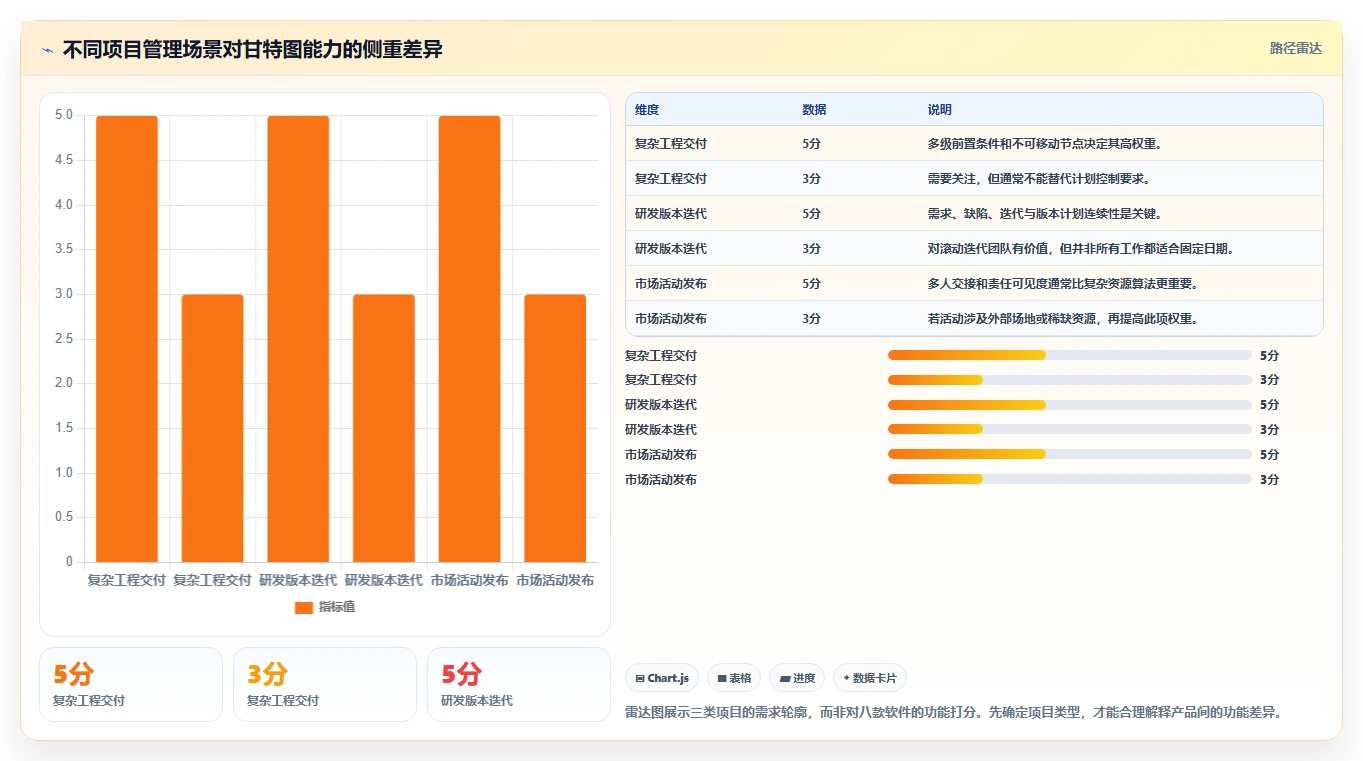Viewport: 1363px width, 761px height.
Task: Open the orange 5分 复杂工程交付 data card
Action: 131,684
